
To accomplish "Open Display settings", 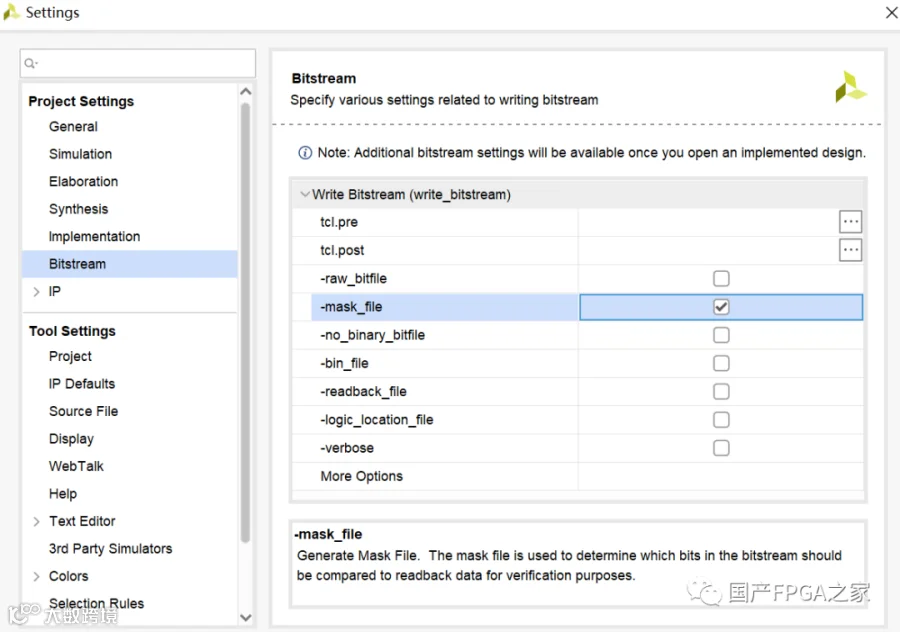I will pos(71,439).
